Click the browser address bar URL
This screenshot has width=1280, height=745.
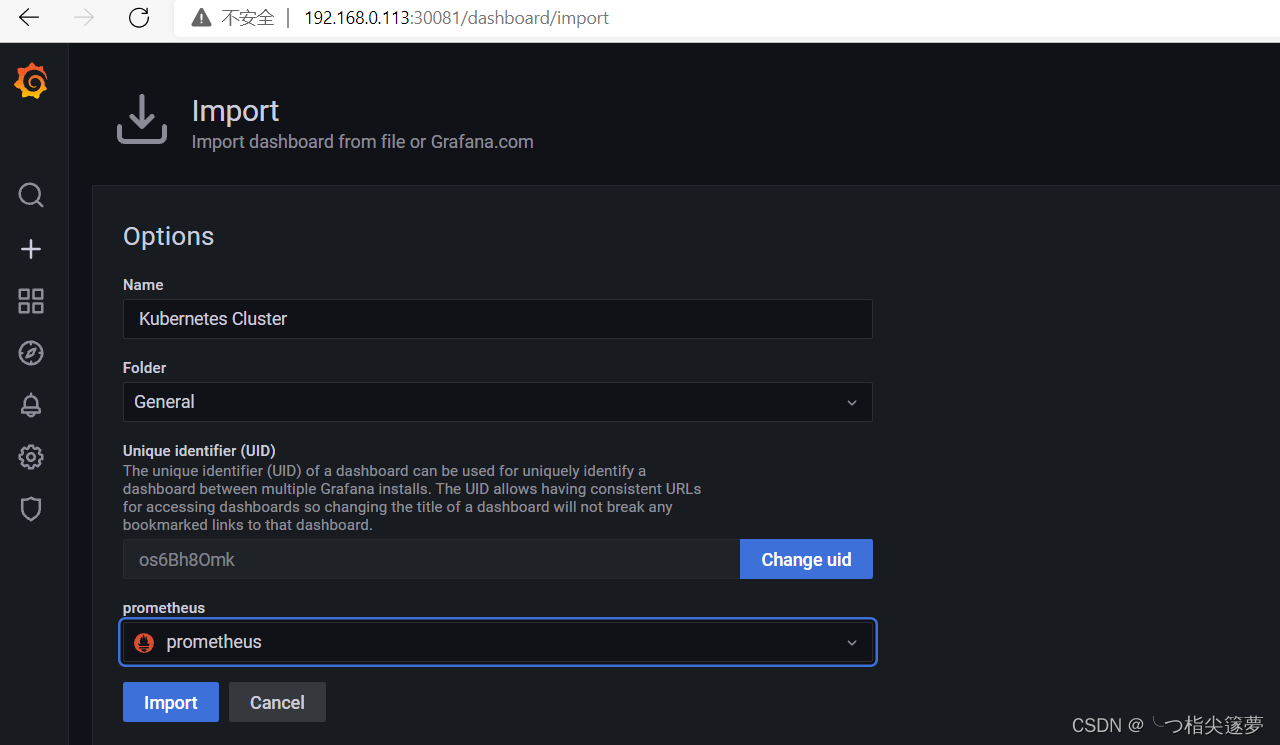(x=456, y=18)
